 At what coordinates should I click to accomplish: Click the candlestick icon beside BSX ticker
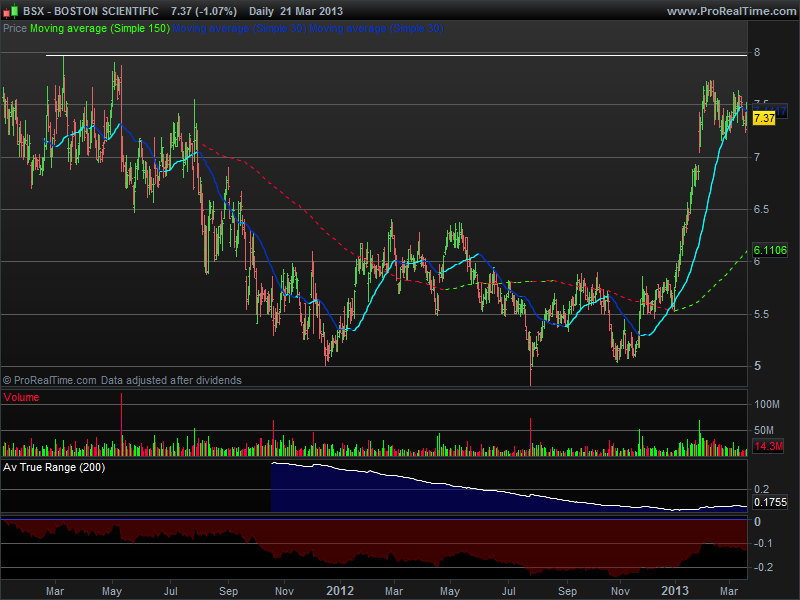pyautogui.click(x=10, y=11)
